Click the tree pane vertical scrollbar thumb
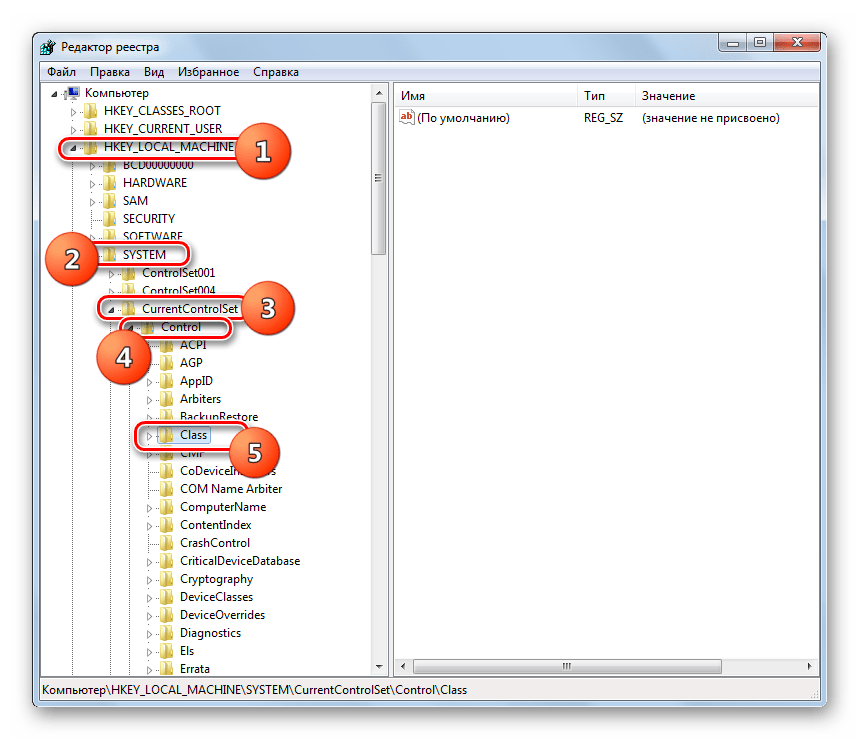Screen dimensions: 860x740 tap(378, 178)
